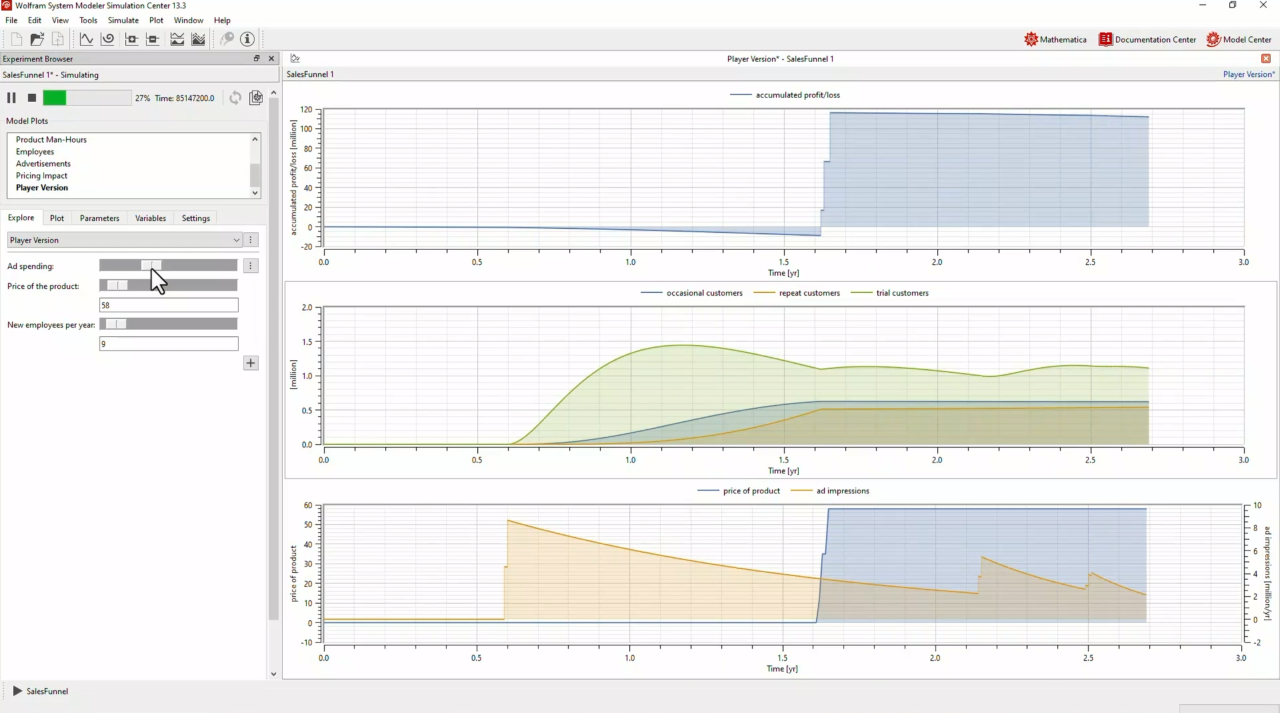Click the employees value field showing 9

pyautogui.click(x=169, y=343)
